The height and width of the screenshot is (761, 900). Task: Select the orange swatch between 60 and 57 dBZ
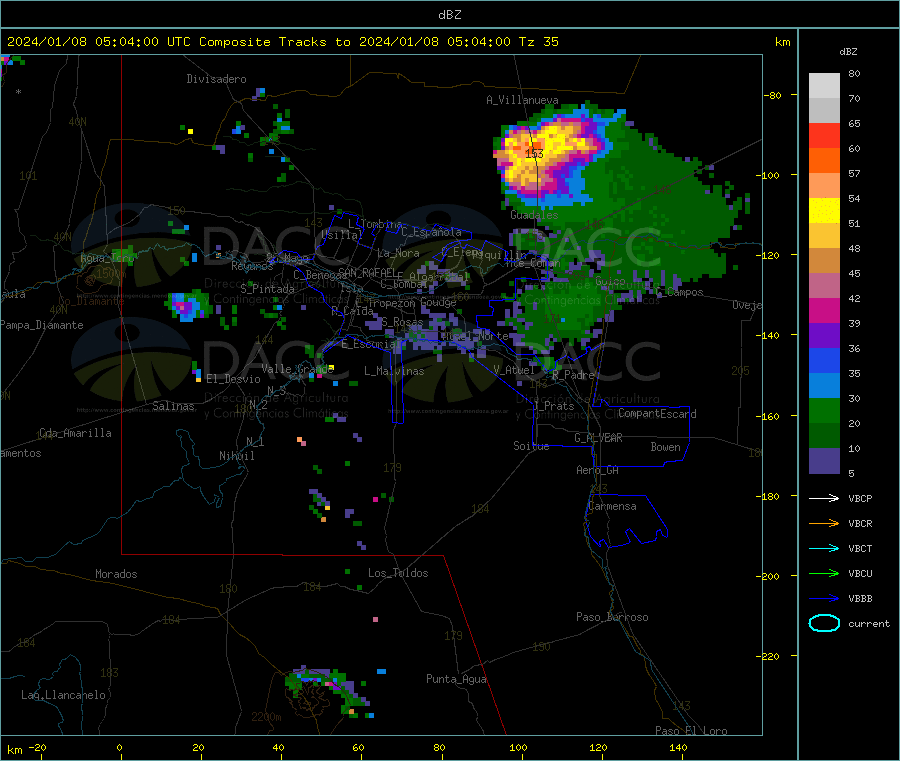pos(824,161)
